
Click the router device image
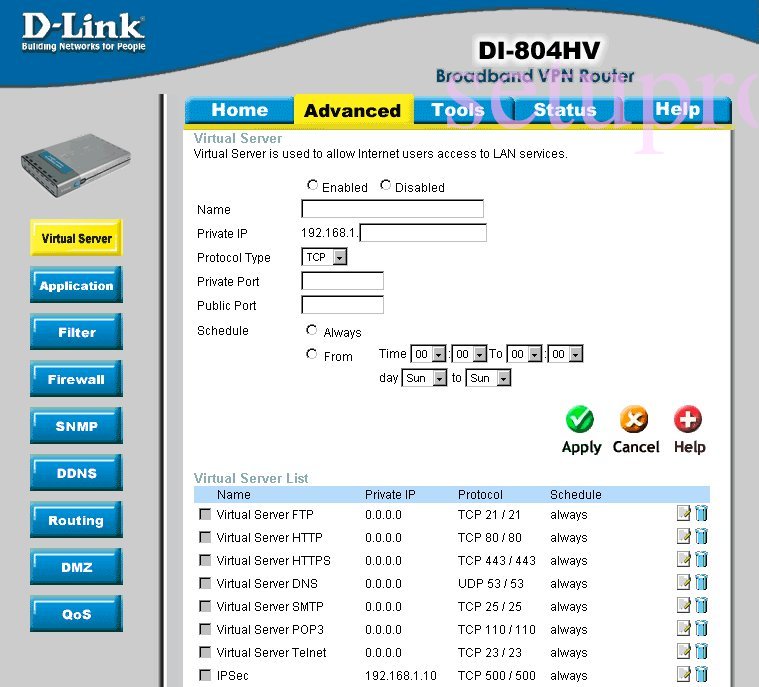(x=76, y=165)
